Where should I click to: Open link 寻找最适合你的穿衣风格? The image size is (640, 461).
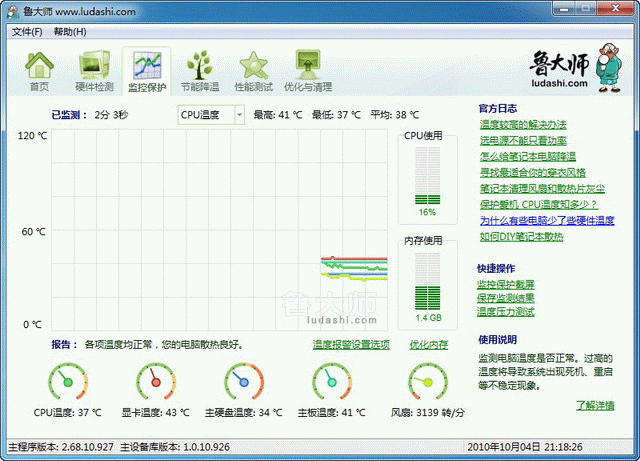point(533,172)
